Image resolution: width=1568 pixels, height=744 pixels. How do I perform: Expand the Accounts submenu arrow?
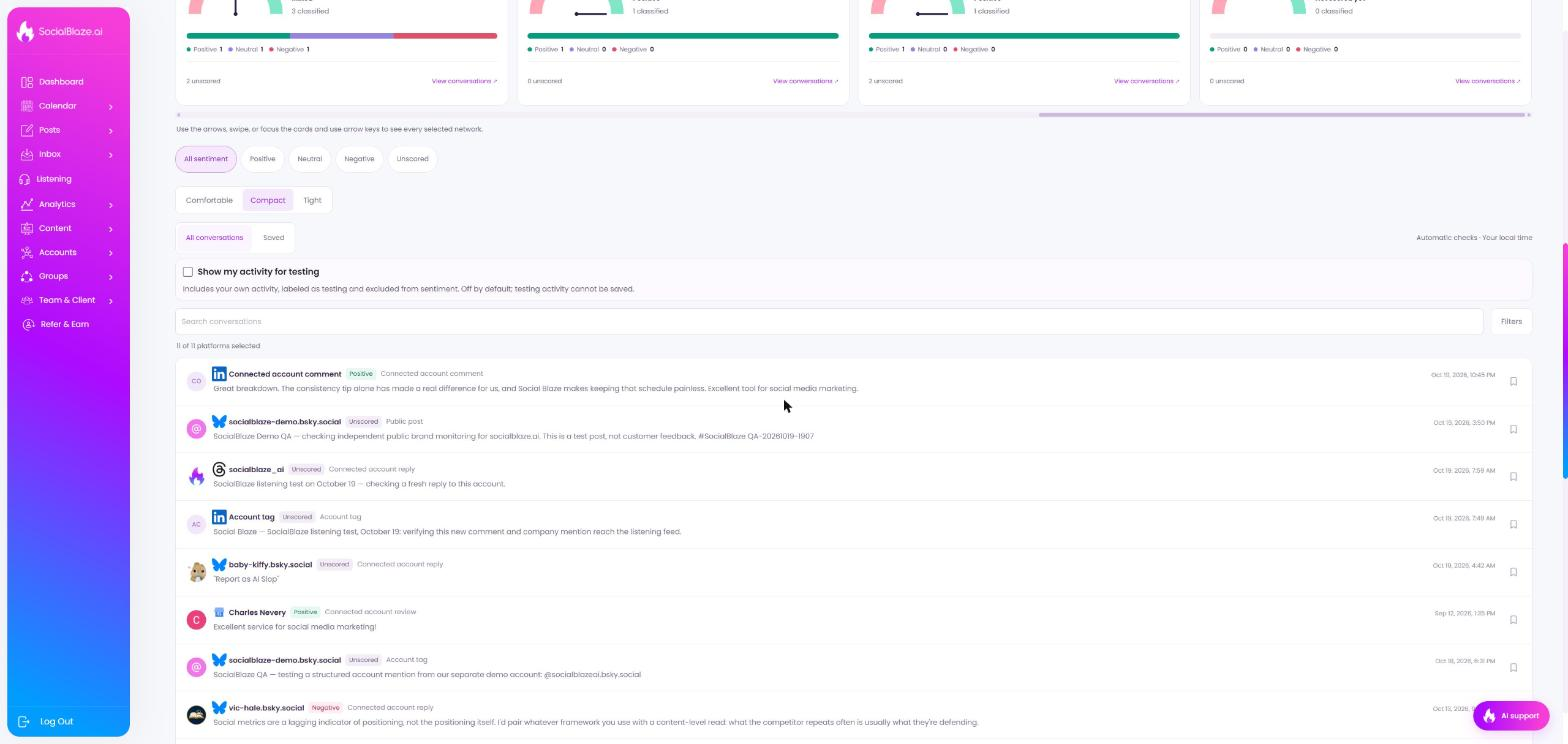click(x=110, y=253)
